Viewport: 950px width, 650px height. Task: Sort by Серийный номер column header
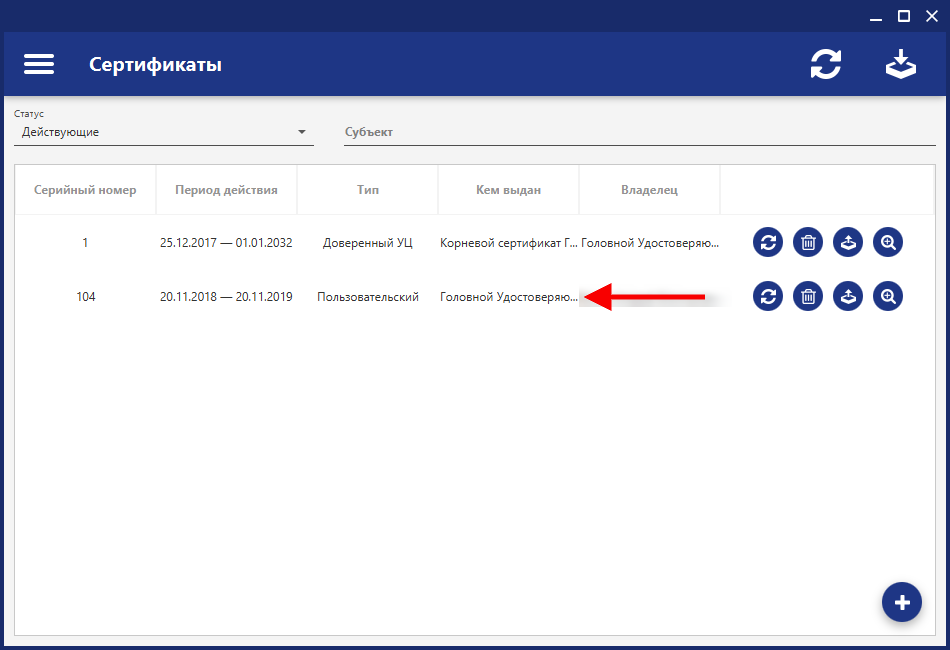coord(85,190)
